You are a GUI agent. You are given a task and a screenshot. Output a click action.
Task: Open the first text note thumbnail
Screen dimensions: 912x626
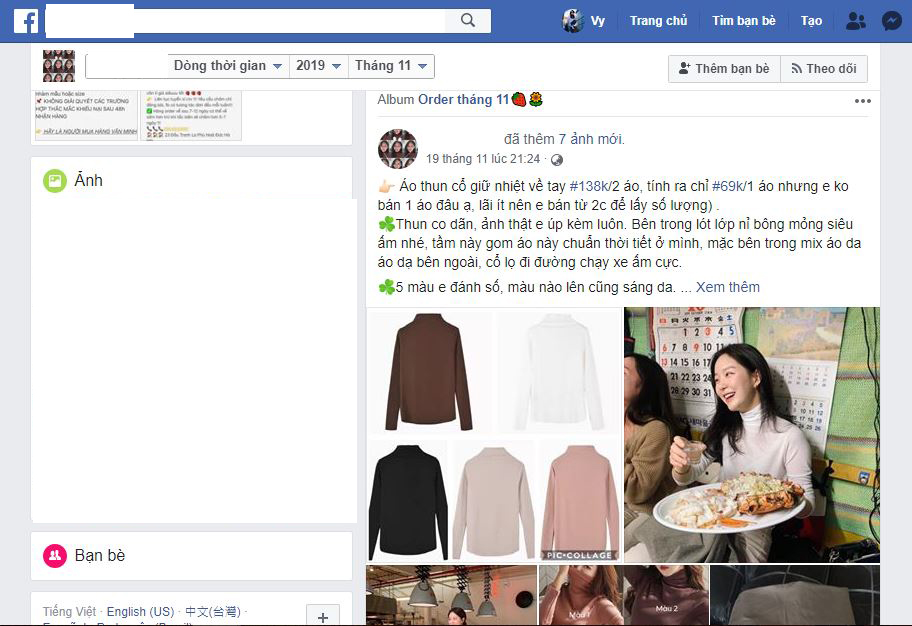(x=86, y=115)
